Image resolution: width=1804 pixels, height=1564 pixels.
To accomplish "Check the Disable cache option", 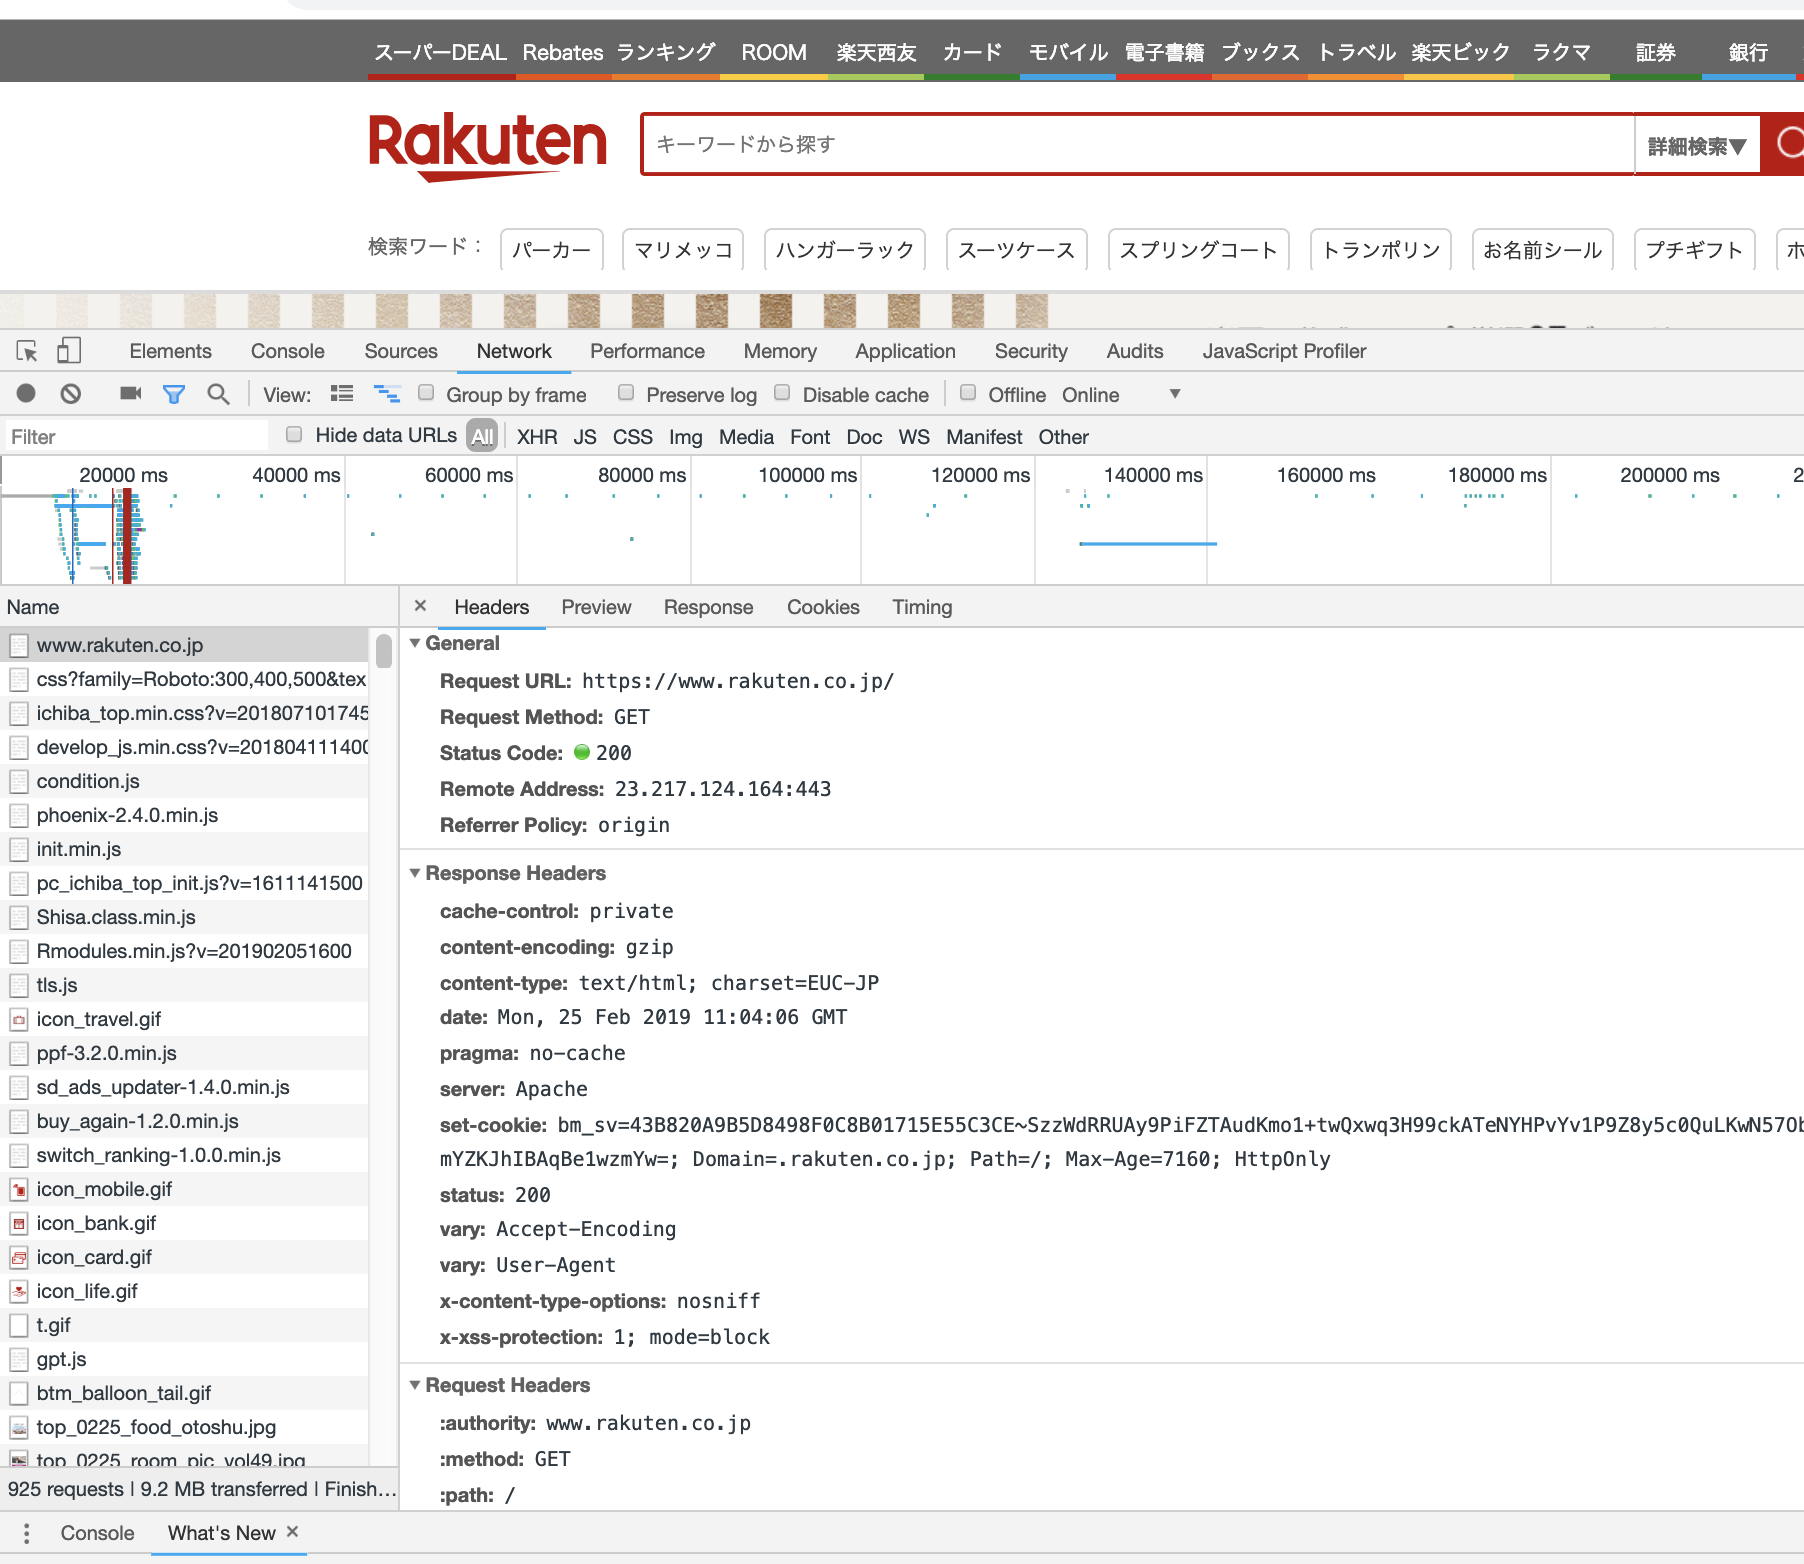I will 782,393.
